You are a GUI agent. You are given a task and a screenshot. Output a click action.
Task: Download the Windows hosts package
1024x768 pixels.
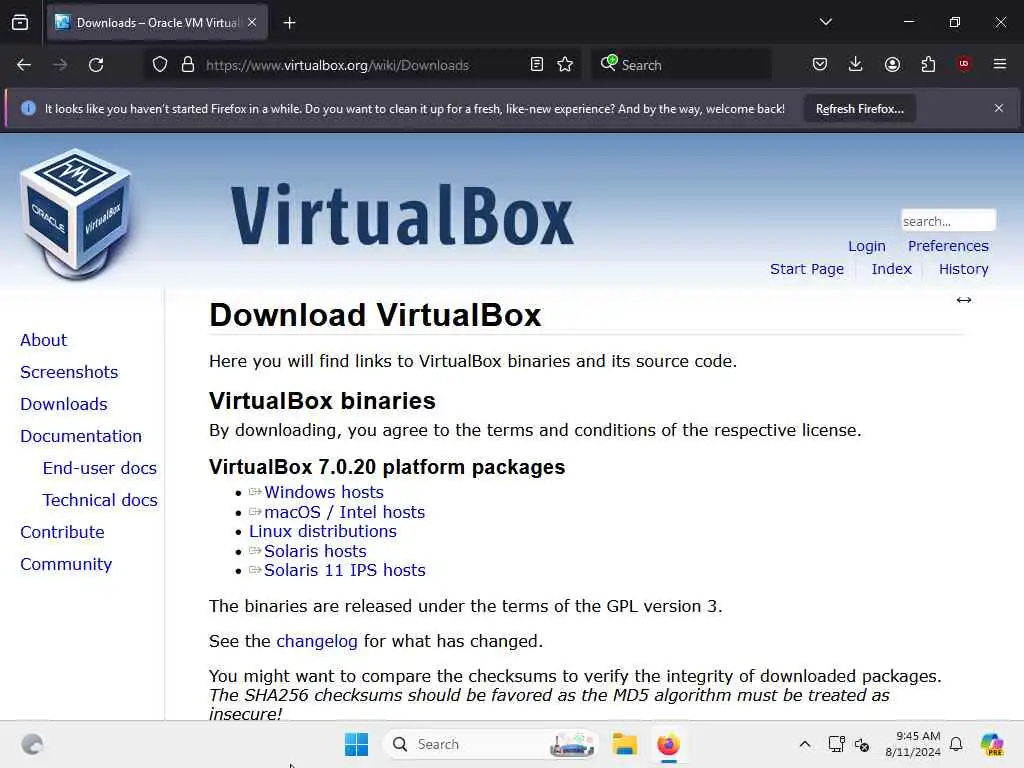[324, 492]
